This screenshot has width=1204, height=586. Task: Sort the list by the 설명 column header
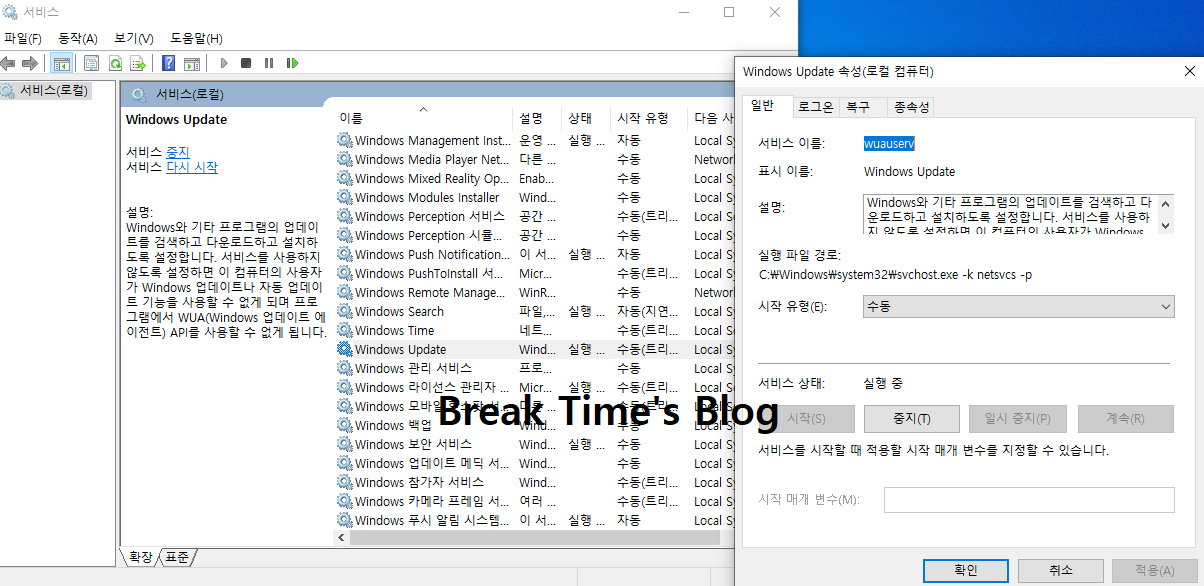coord(536,117)
